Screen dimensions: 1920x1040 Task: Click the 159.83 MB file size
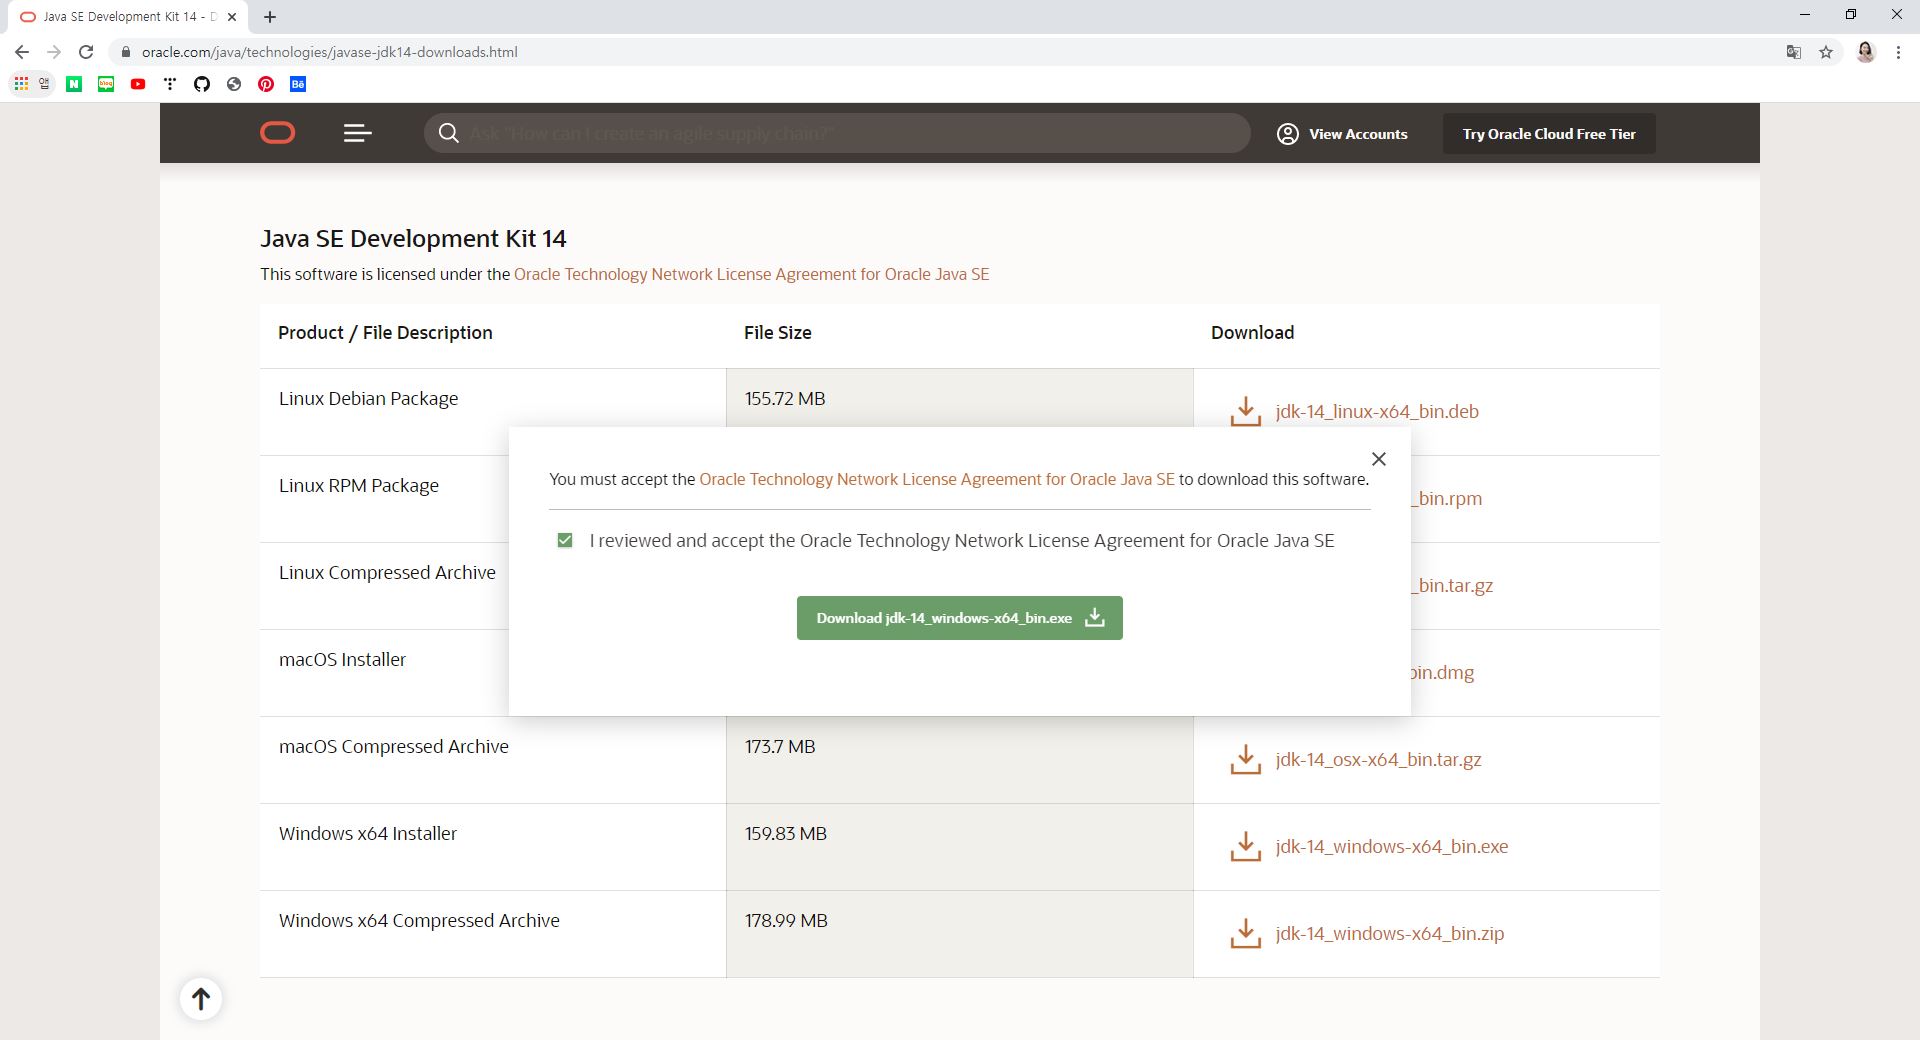coord(786,833)
